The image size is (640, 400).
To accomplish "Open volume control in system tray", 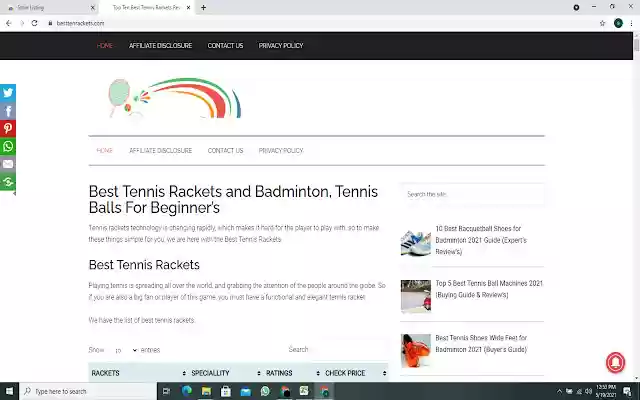I will click(588, 391).
